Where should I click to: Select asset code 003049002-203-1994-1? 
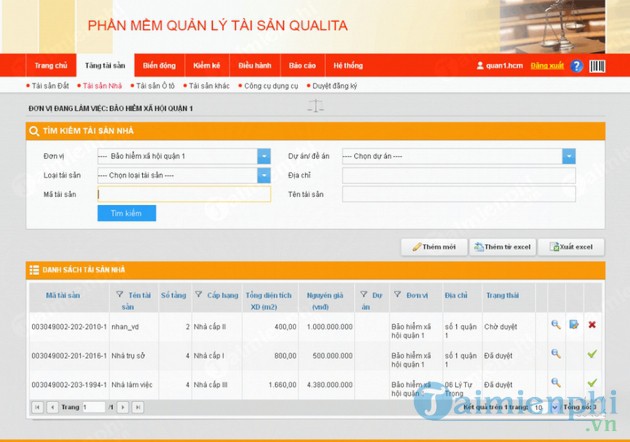click(x=69, y=385)
